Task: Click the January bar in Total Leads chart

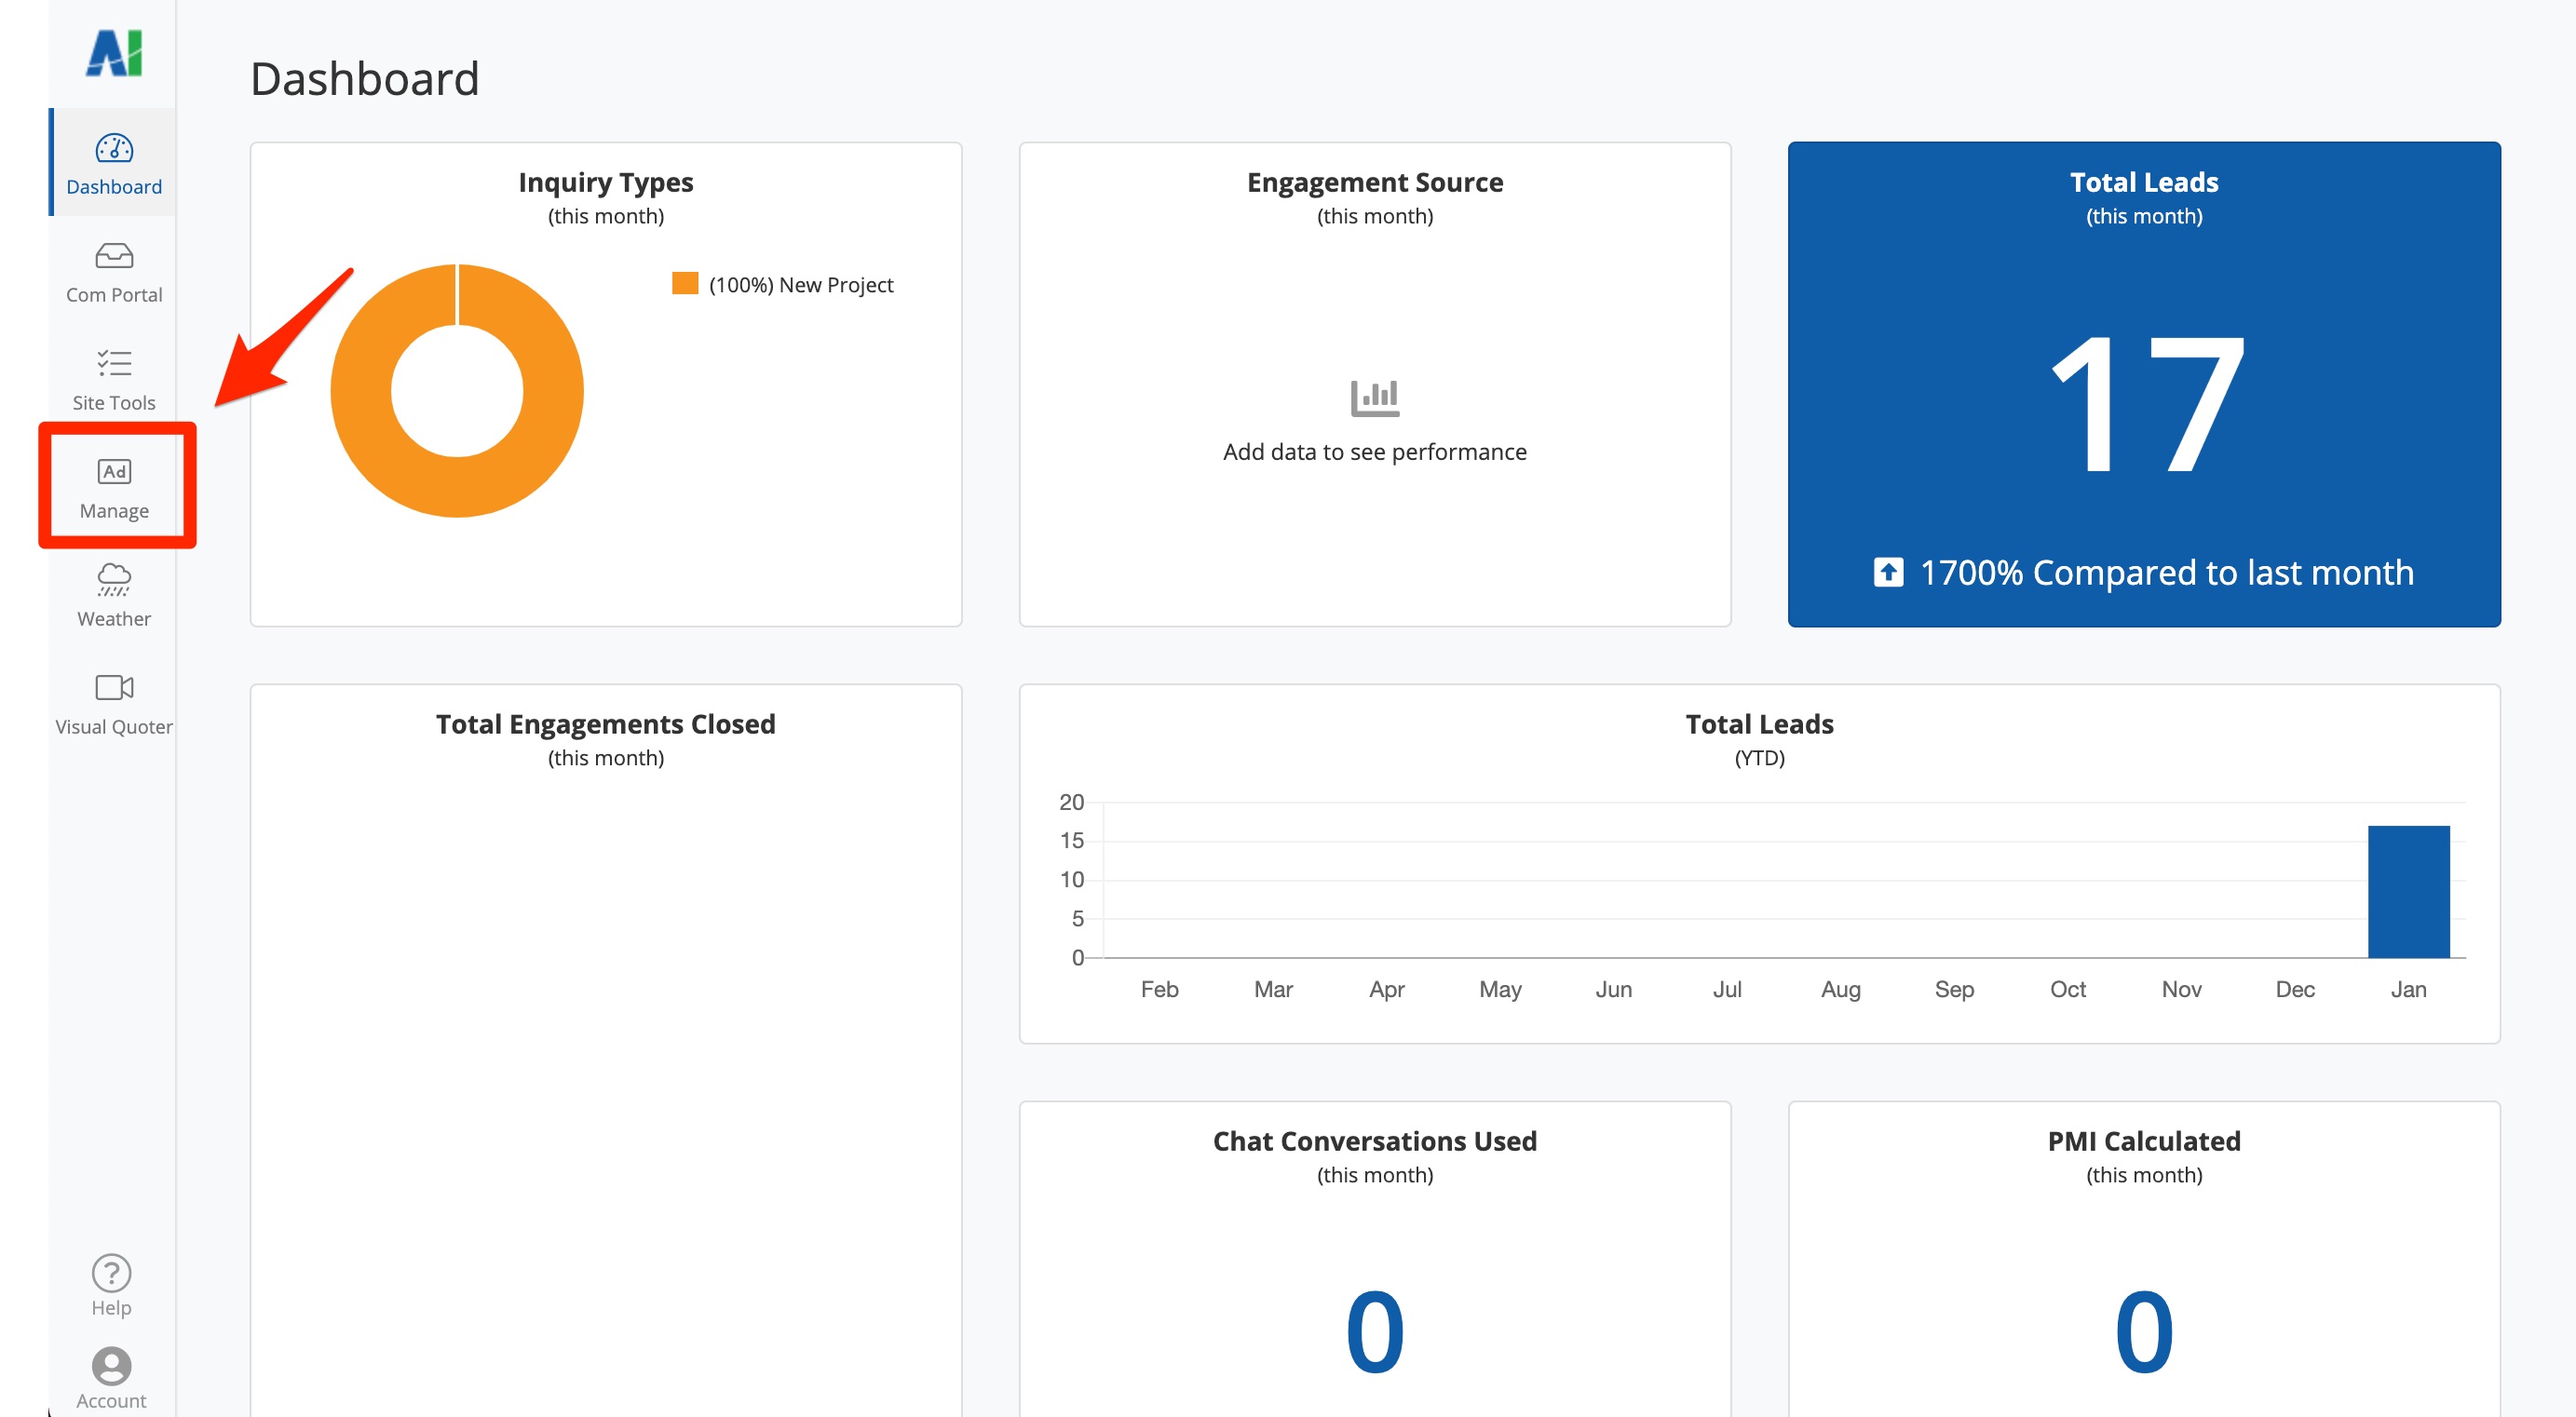Action: point(2407,891)
